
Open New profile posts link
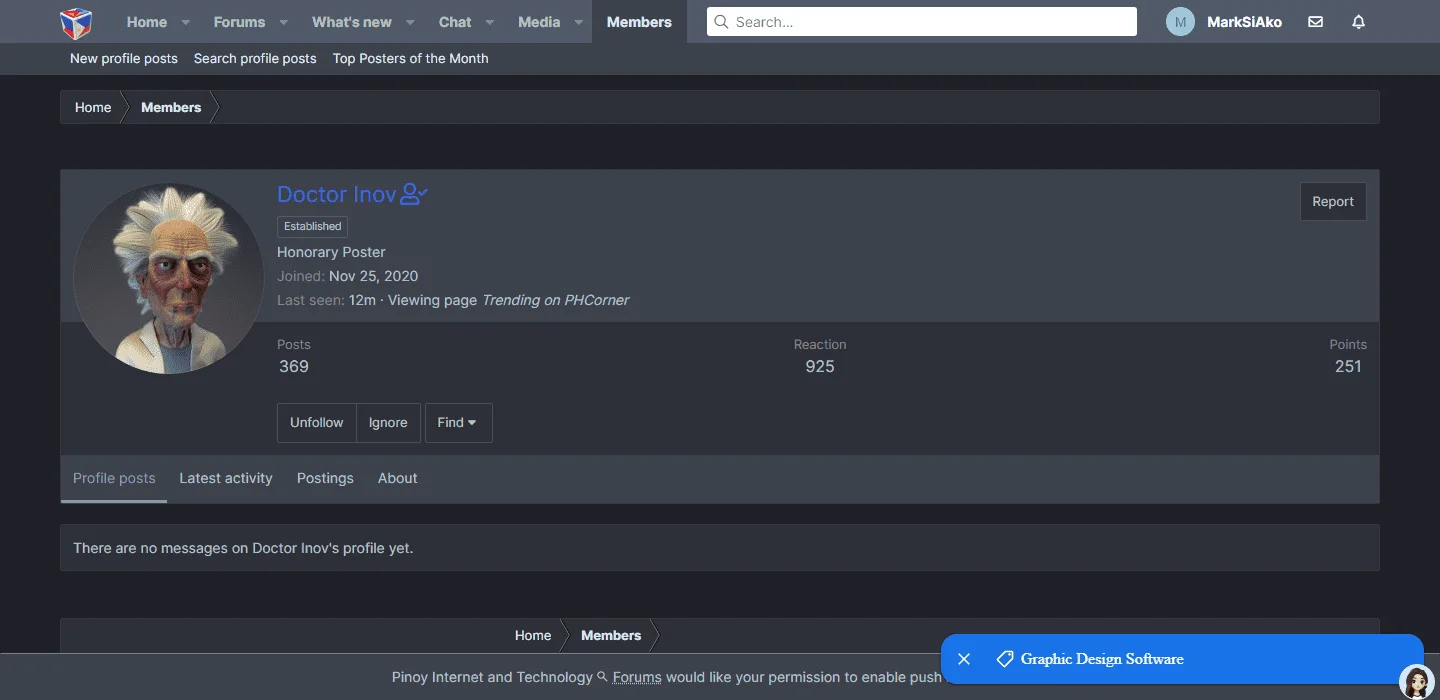[x=124, y=59]
